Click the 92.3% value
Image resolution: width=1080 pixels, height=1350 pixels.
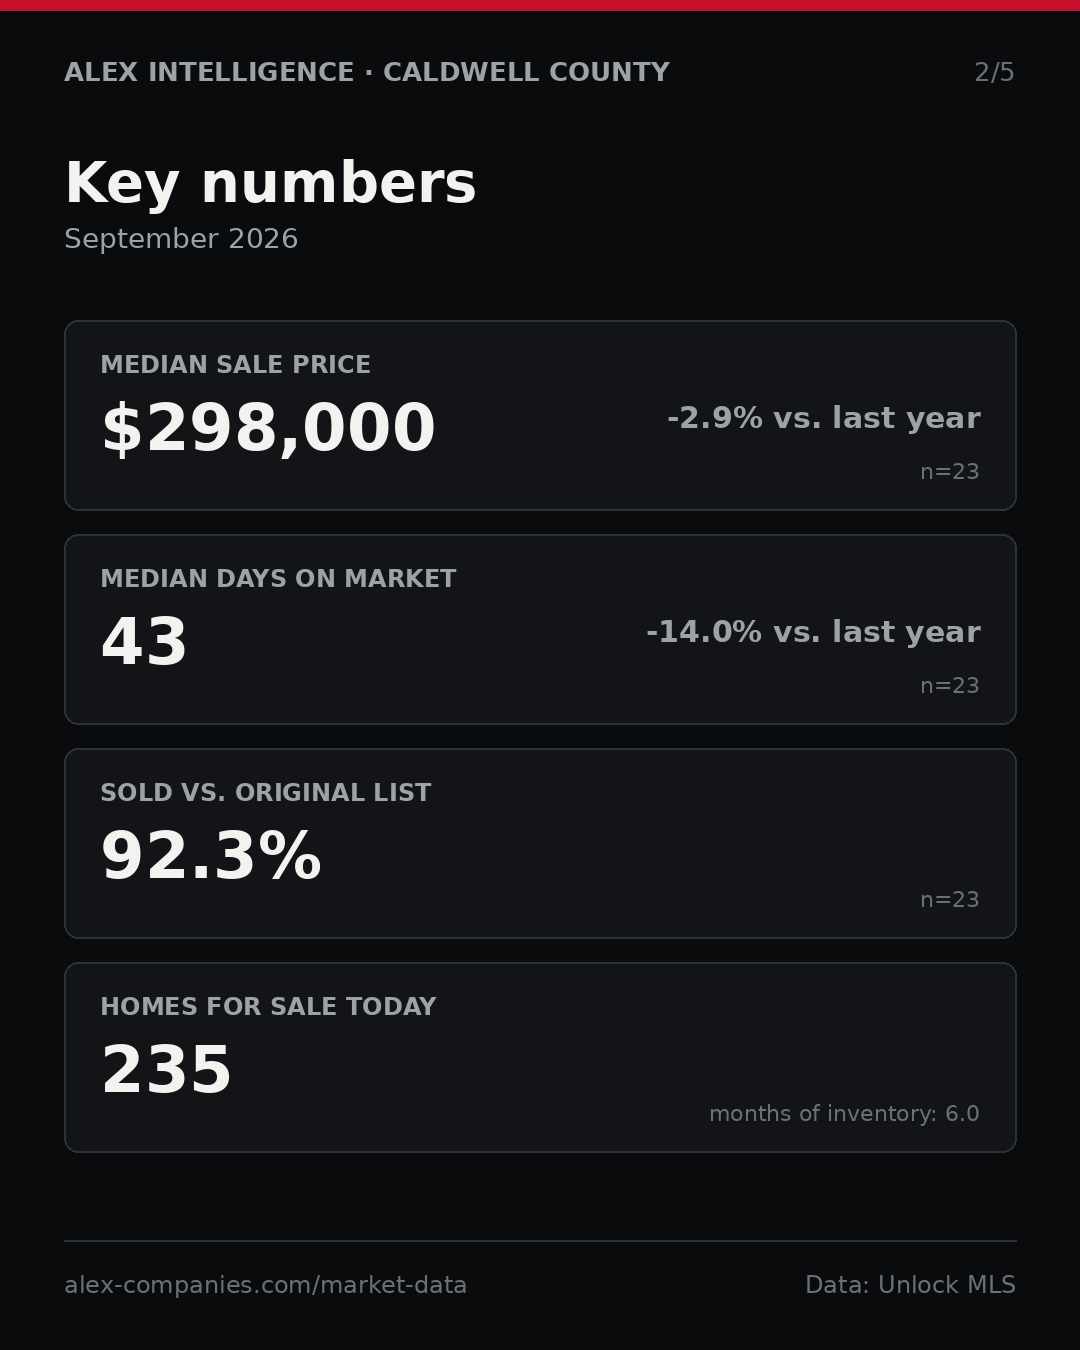point(211,857)
